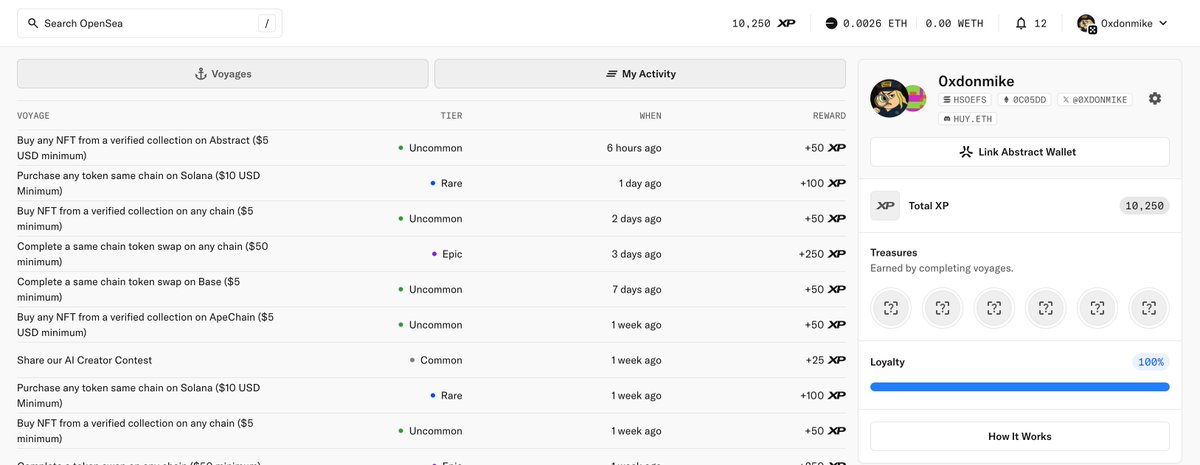
Task: Click the HUY.ETH Discord badge
Action: click(965, 118)
